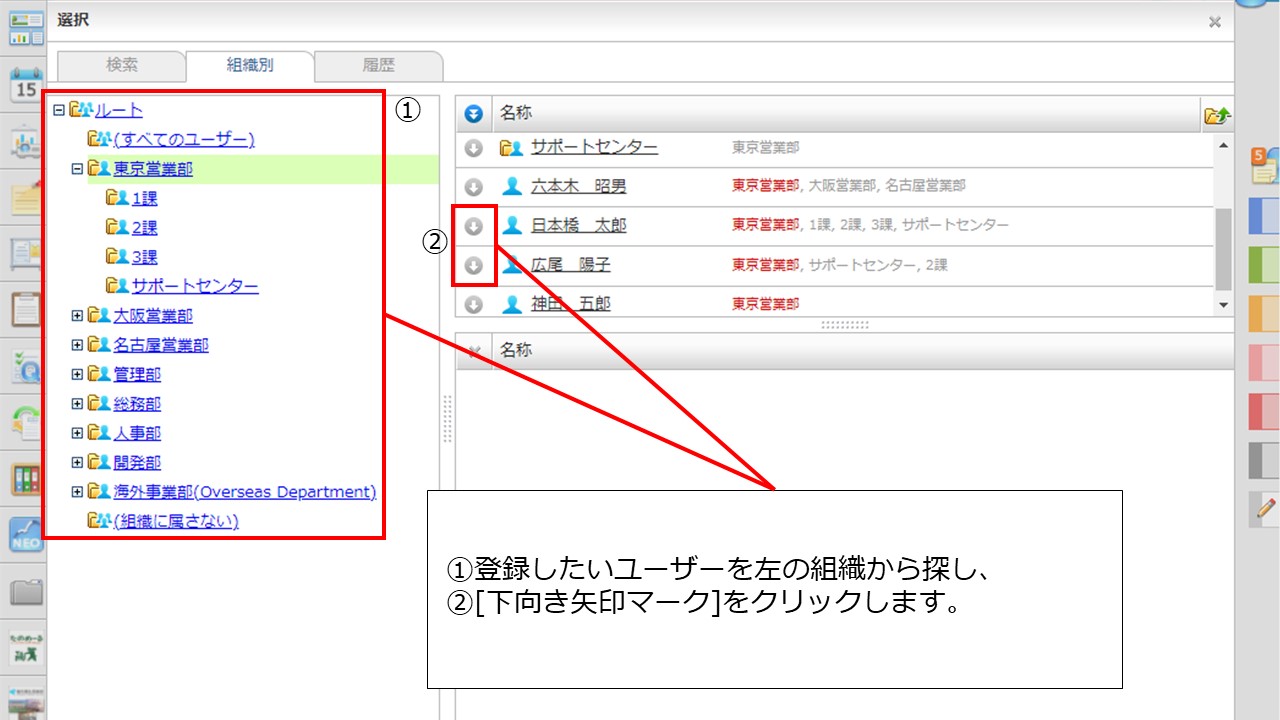Click the 神田 五郎 name link

570,304
